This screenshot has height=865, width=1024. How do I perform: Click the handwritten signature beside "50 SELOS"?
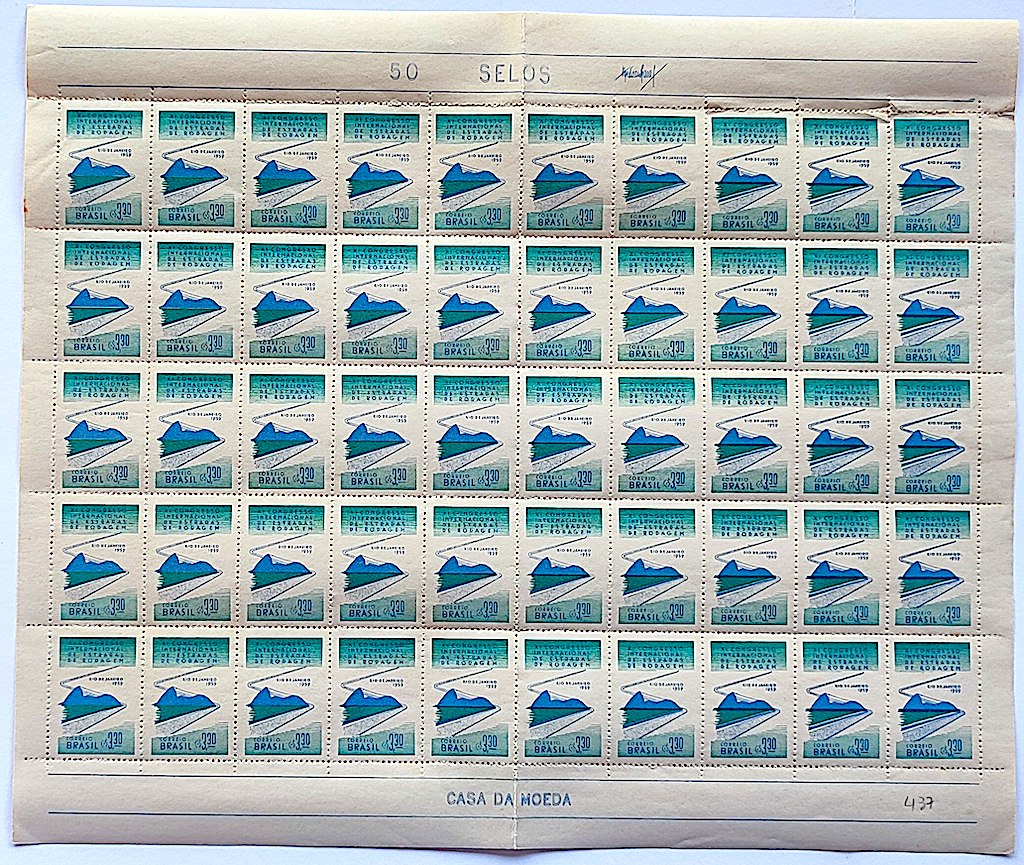pos(640,77)
